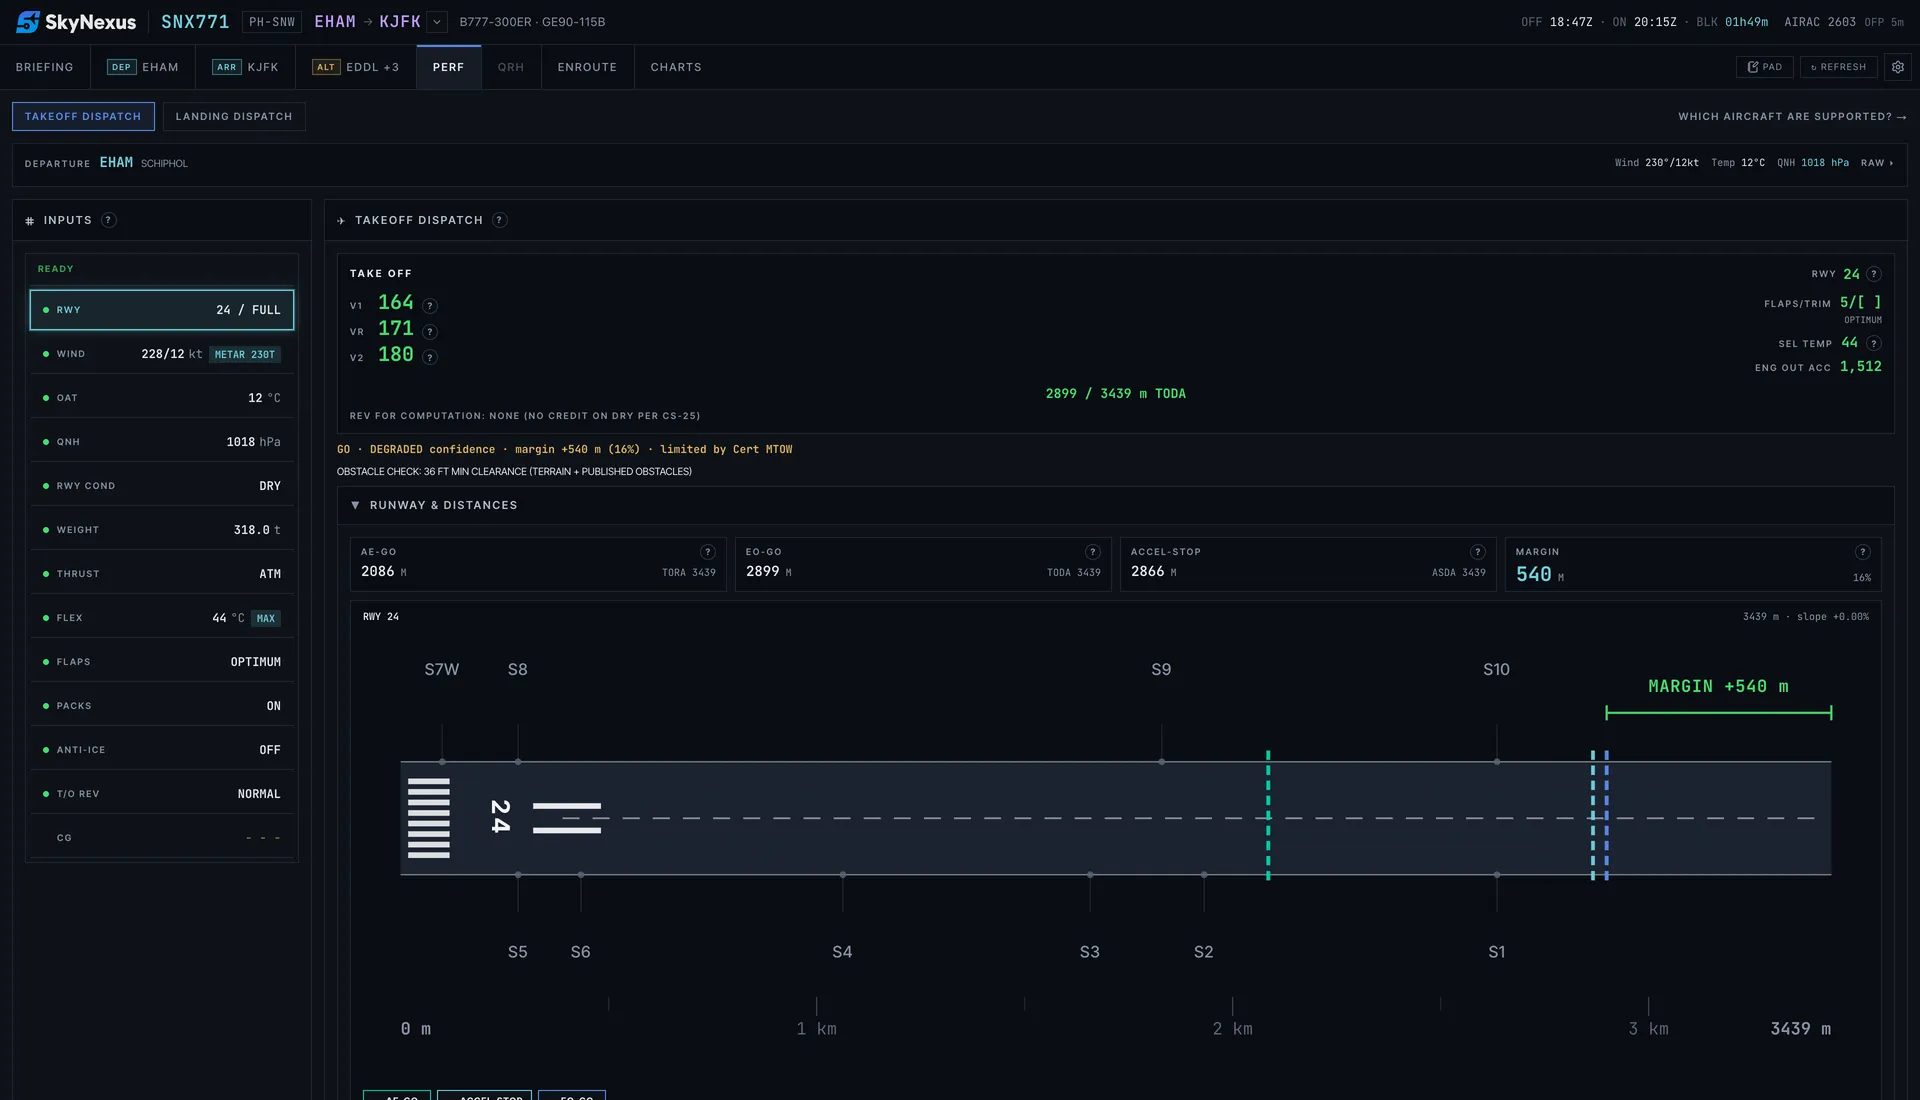Change T/O REV NORMAL setting

click(x=162, y=794)
